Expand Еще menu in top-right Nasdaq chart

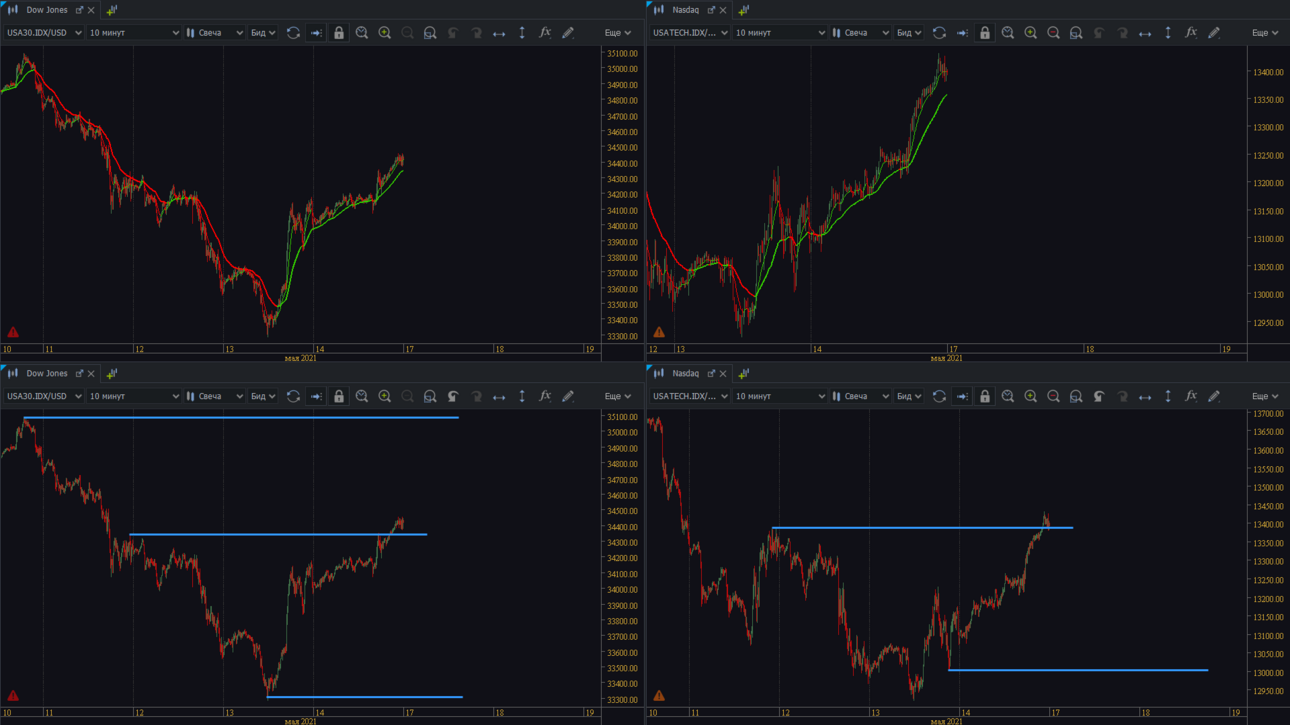click(1265, 33)
